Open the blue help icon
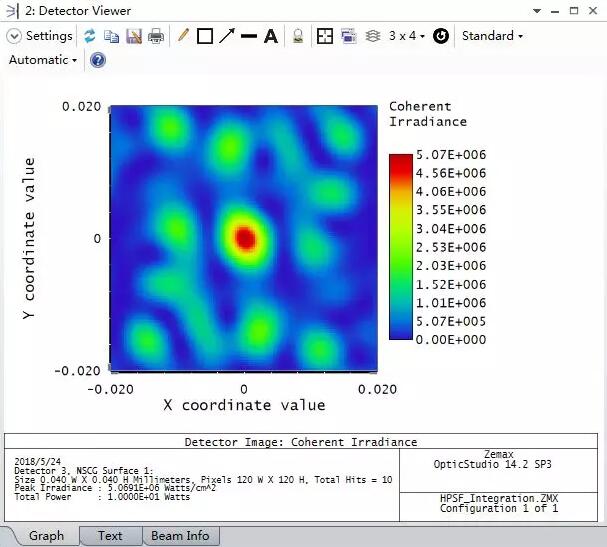 pos(98,60)
